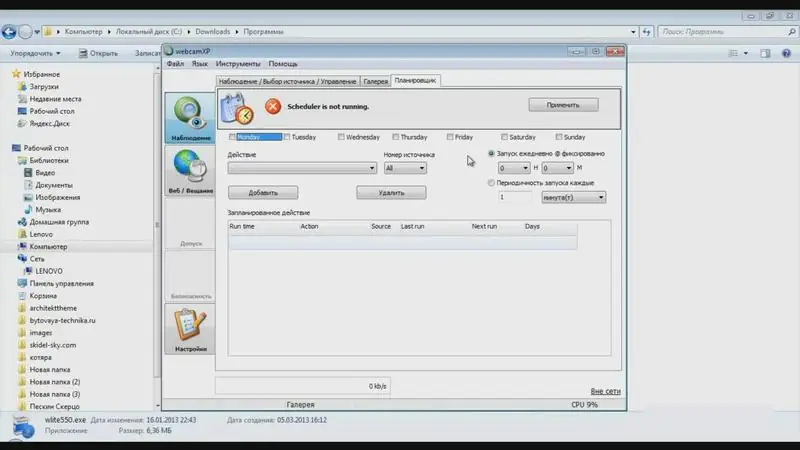This screenshot has width=800, height=450.
Task: Check the Wednesday checkbox
Action: 341,137
